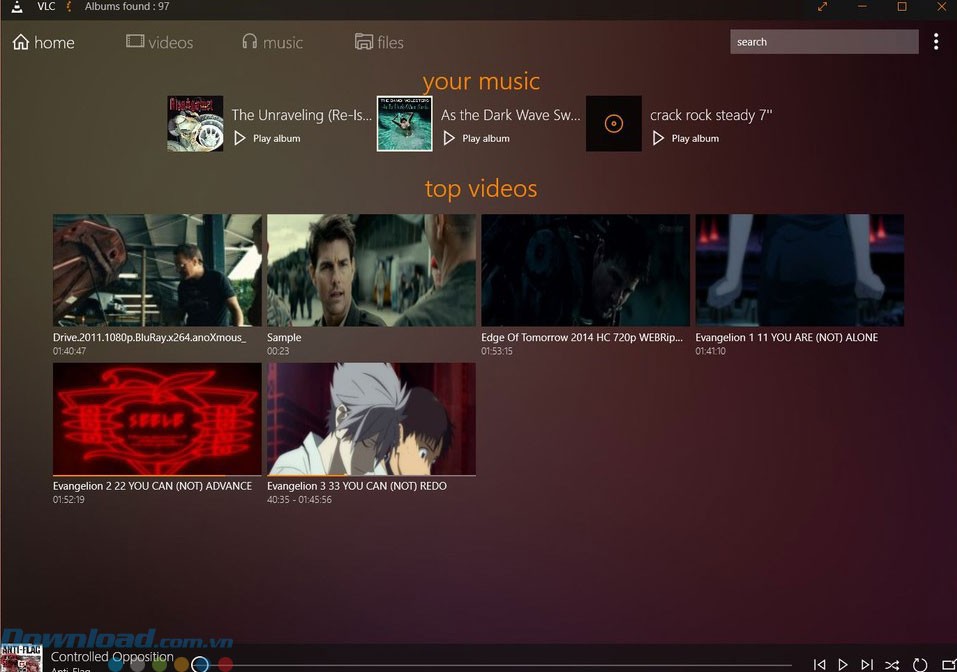The image size is (957, 672).
Task: Switch to the music tab
Action: tap(272, 42)
